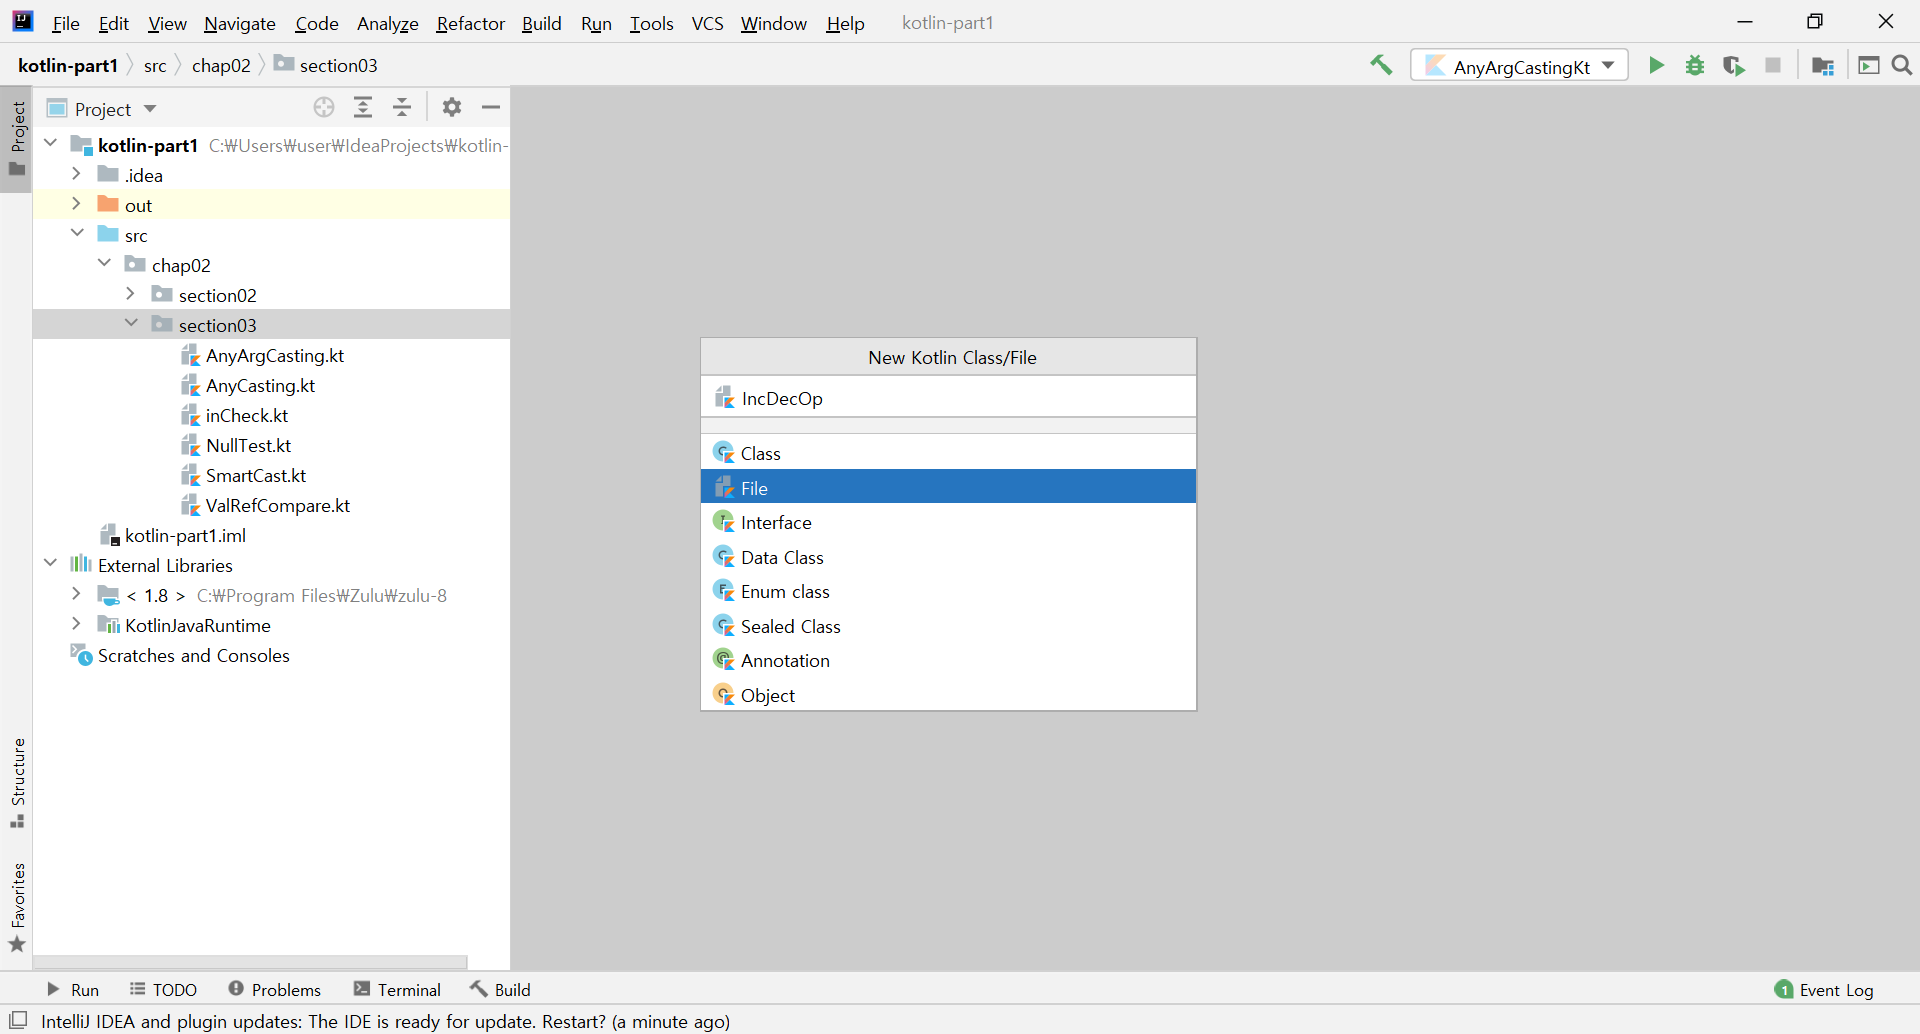Viewport: 1920px width, 1034px height.
Task: Choose Annotation option
Action: pyautogui.click(x=948, y=660)
